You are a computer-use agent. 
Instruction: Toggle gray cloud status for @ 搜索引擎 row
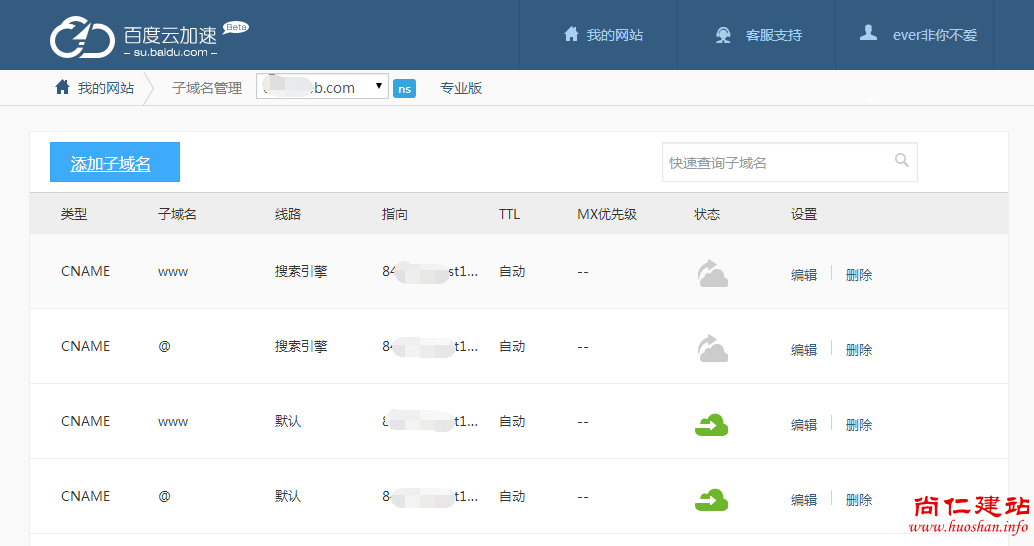pos(712,348)
